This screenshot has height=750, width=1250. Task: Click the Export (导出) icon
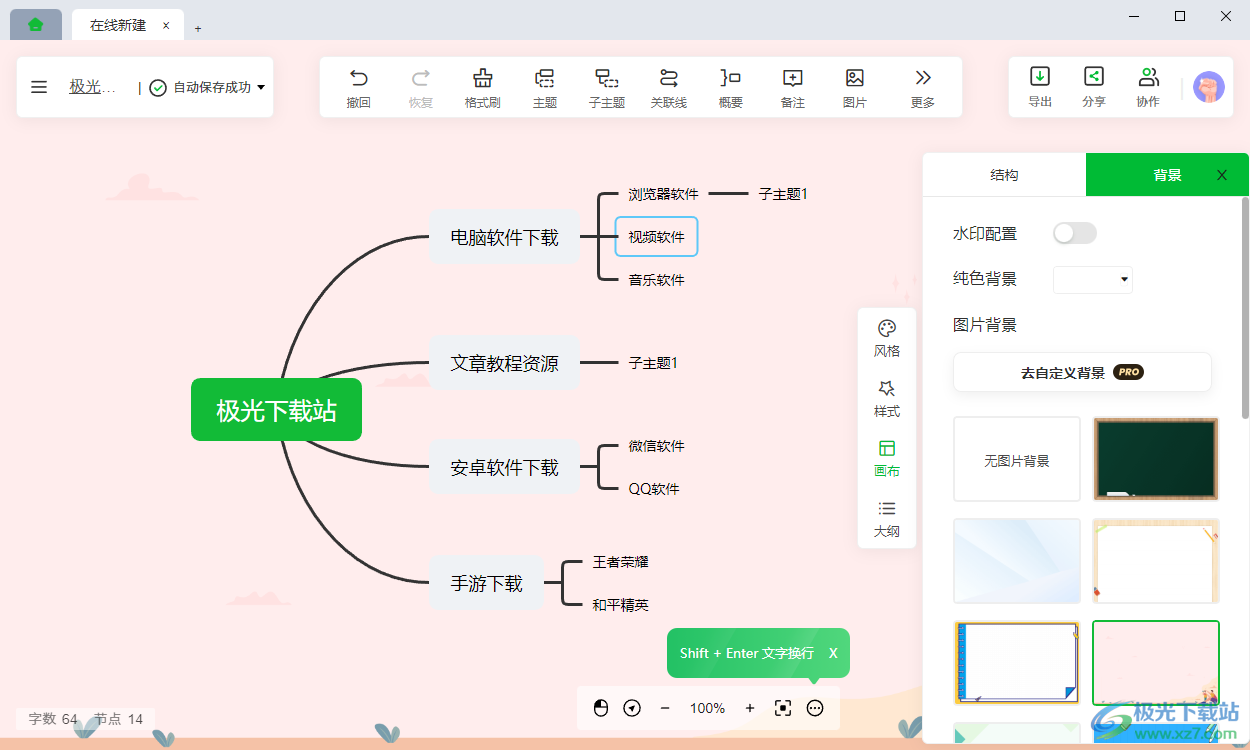tap(1040, 76)
